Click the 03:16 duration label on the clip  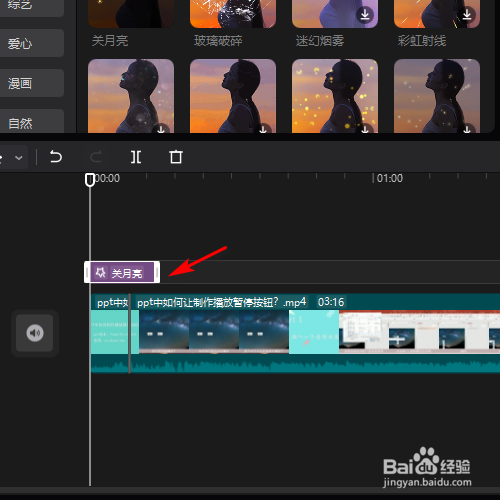[x=331, y=302]
